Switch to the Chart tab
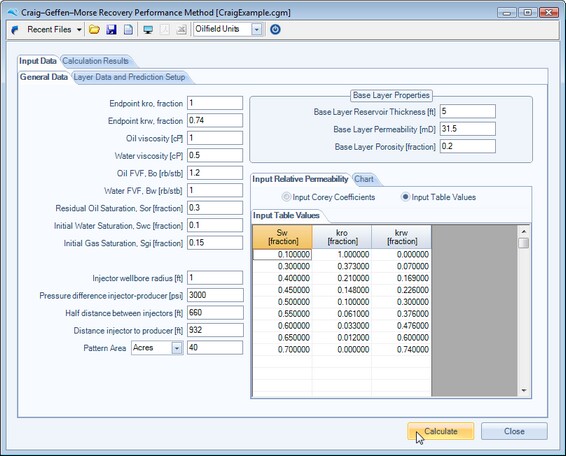This screenshot has width=566, height=456. pos(364,179)
